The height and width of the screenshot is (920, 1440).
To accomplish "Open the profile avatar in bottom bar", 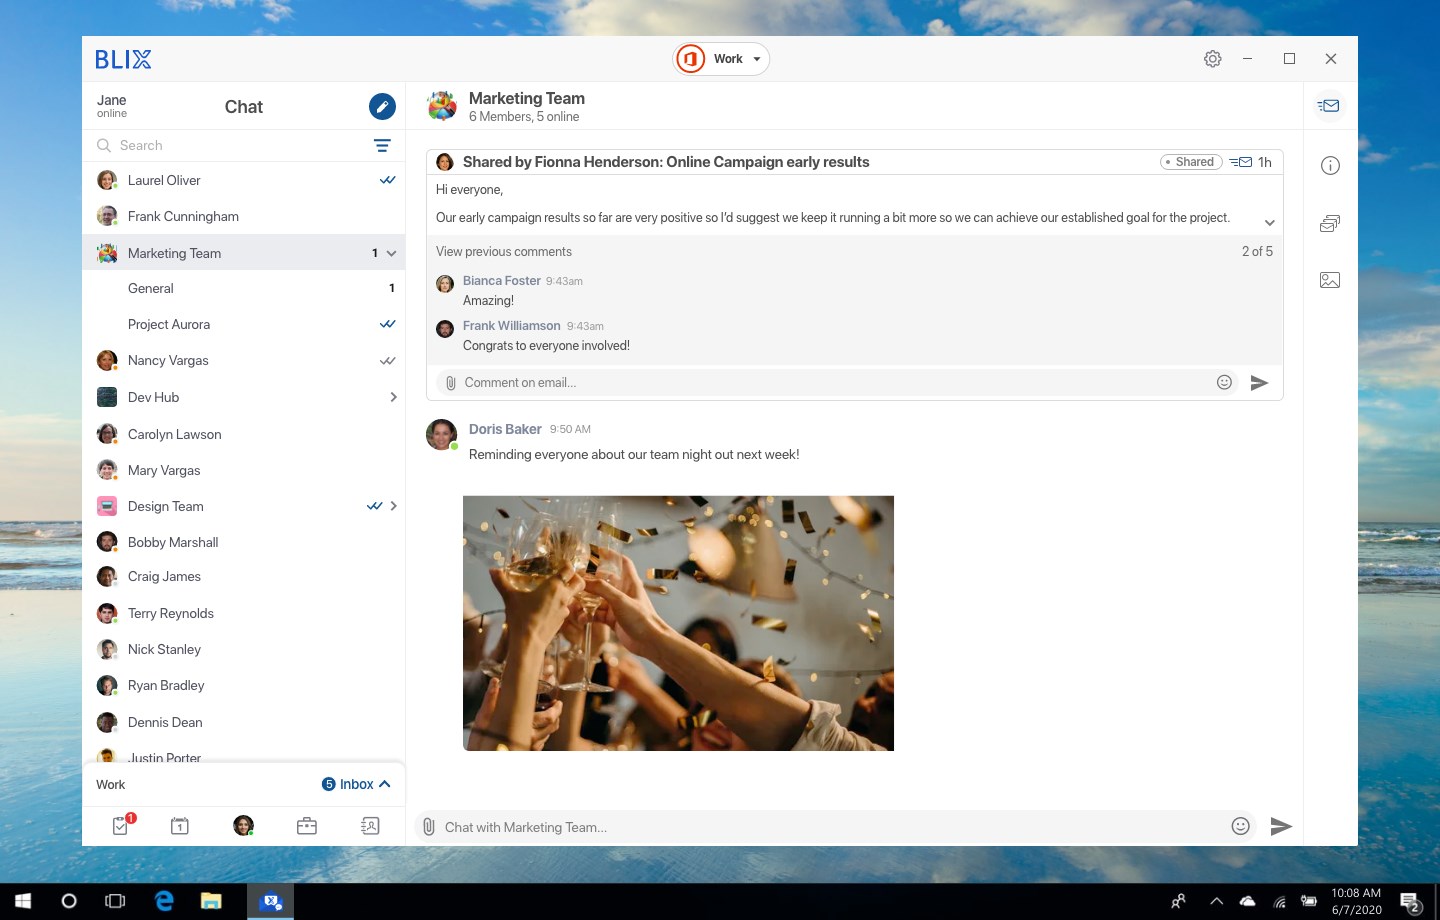I will (243, 825).
